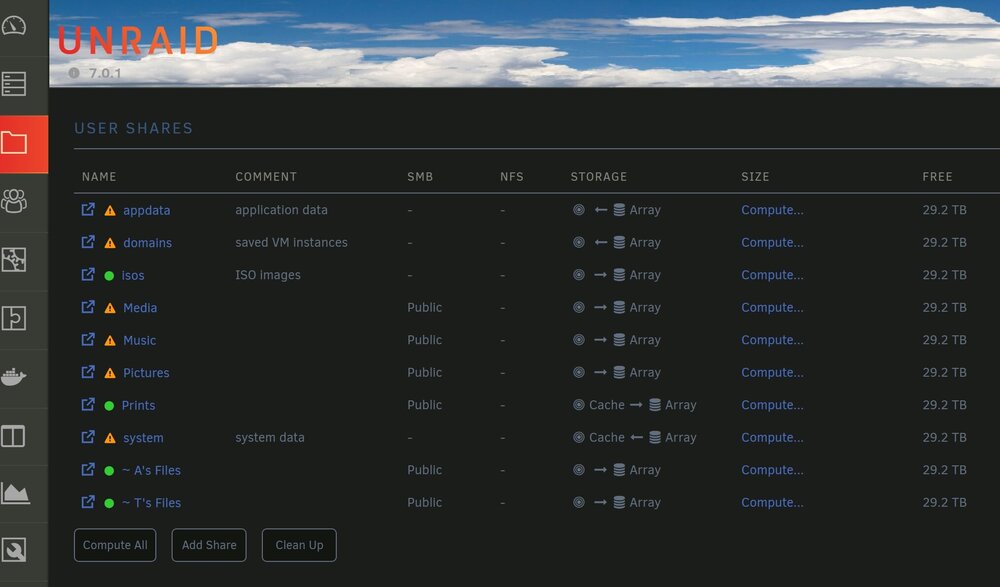
Task: Click the warning triangle next to Media
Action: [110, 308]
